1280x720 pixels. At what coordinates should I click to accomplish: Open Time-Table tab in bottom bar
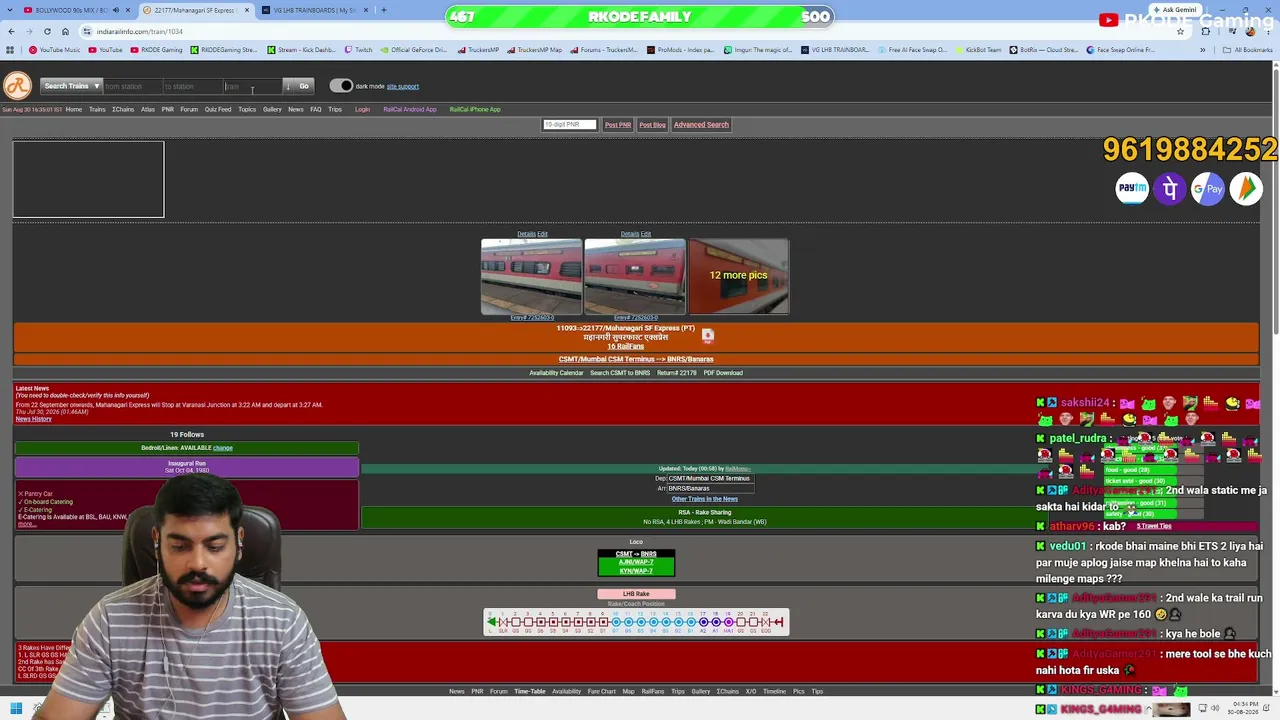[x=530, y=691]
